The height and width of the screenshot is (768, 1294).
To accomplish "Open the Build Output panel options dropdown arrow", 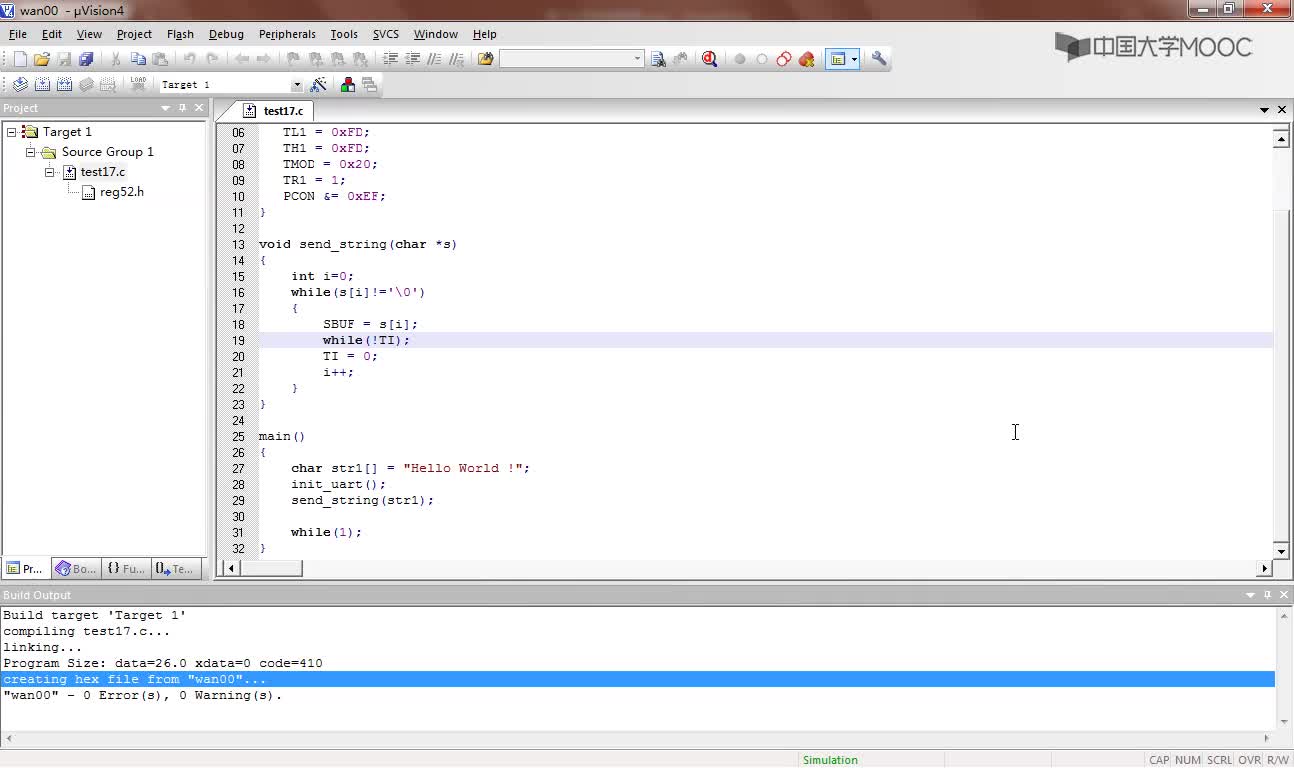I will pyautogui.click(x=1250, y=595).
